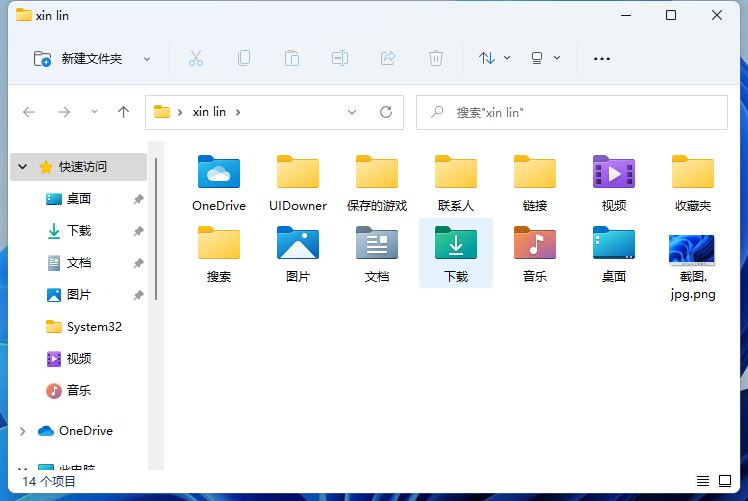The height and width of the screenshot is (501, 748).
Task: Click the Rename icon in toolbar
Action: [340, 58]
